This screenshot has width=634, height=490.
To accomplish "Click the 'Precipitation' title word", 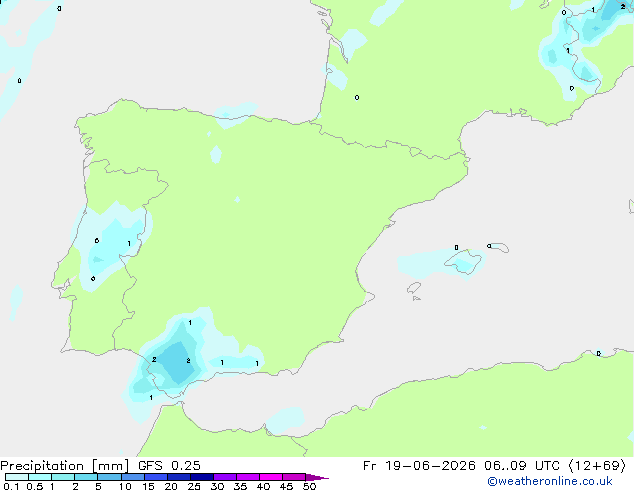I will click(42, 466).
